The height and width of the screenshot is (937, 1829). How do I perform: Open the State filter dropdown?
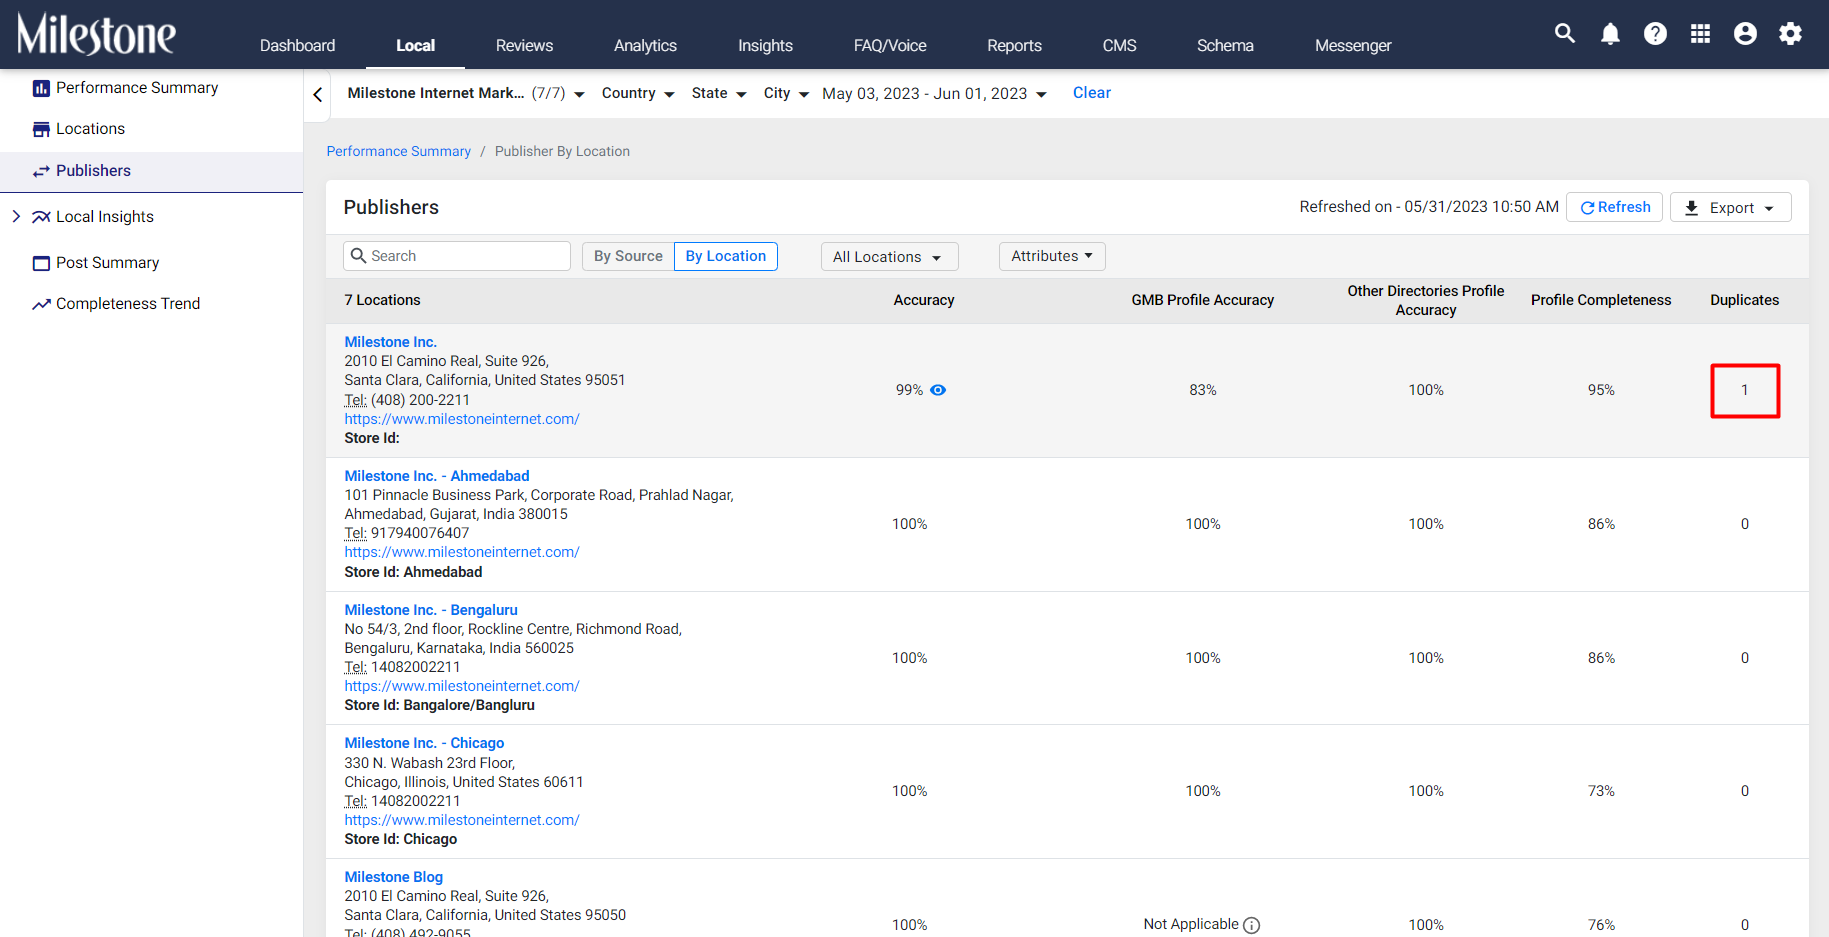[x=719, y=93]
